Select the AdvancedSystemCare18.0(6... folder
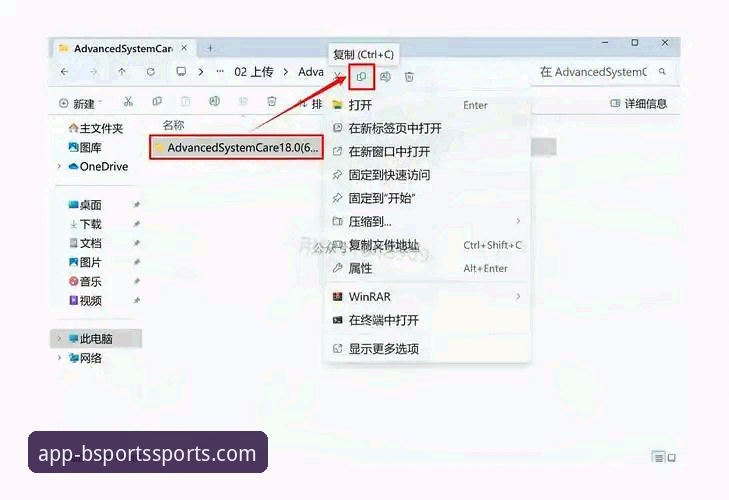The height and width of the screenshot is (500, 729). pos(236,147)
